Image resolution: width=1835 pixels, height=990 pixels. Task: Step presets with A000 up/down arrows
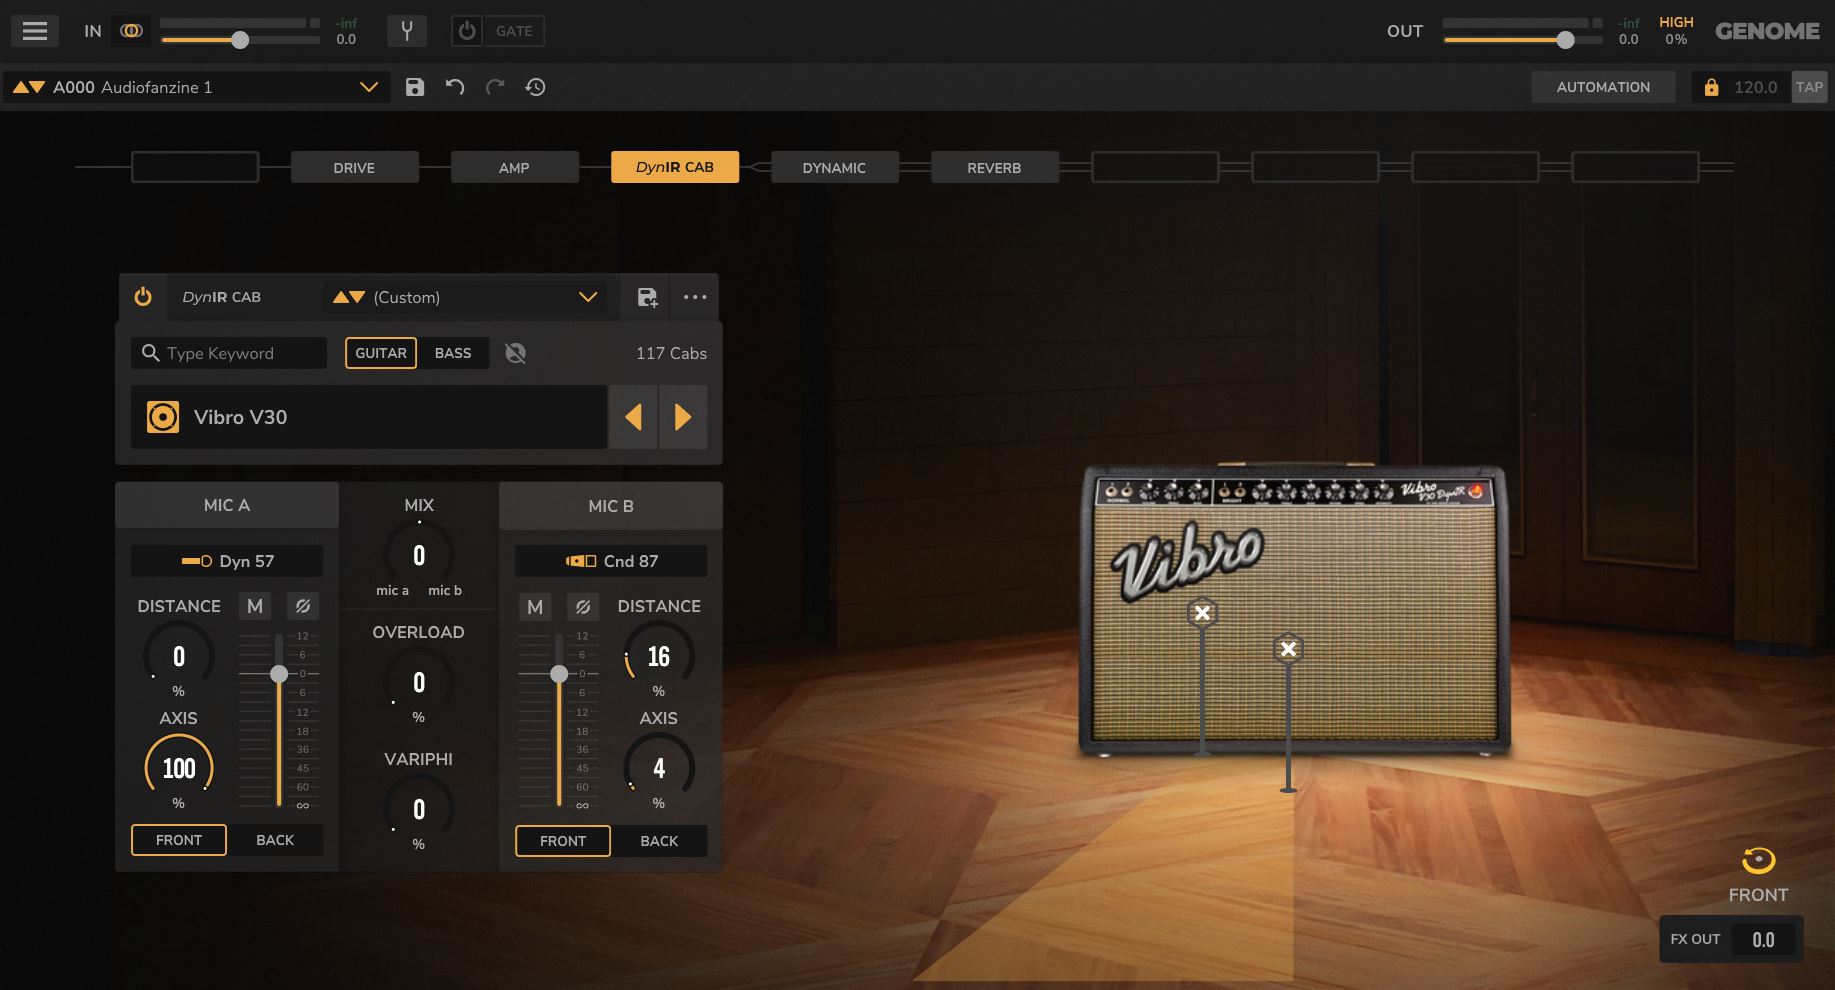click(x=29, y=87)
